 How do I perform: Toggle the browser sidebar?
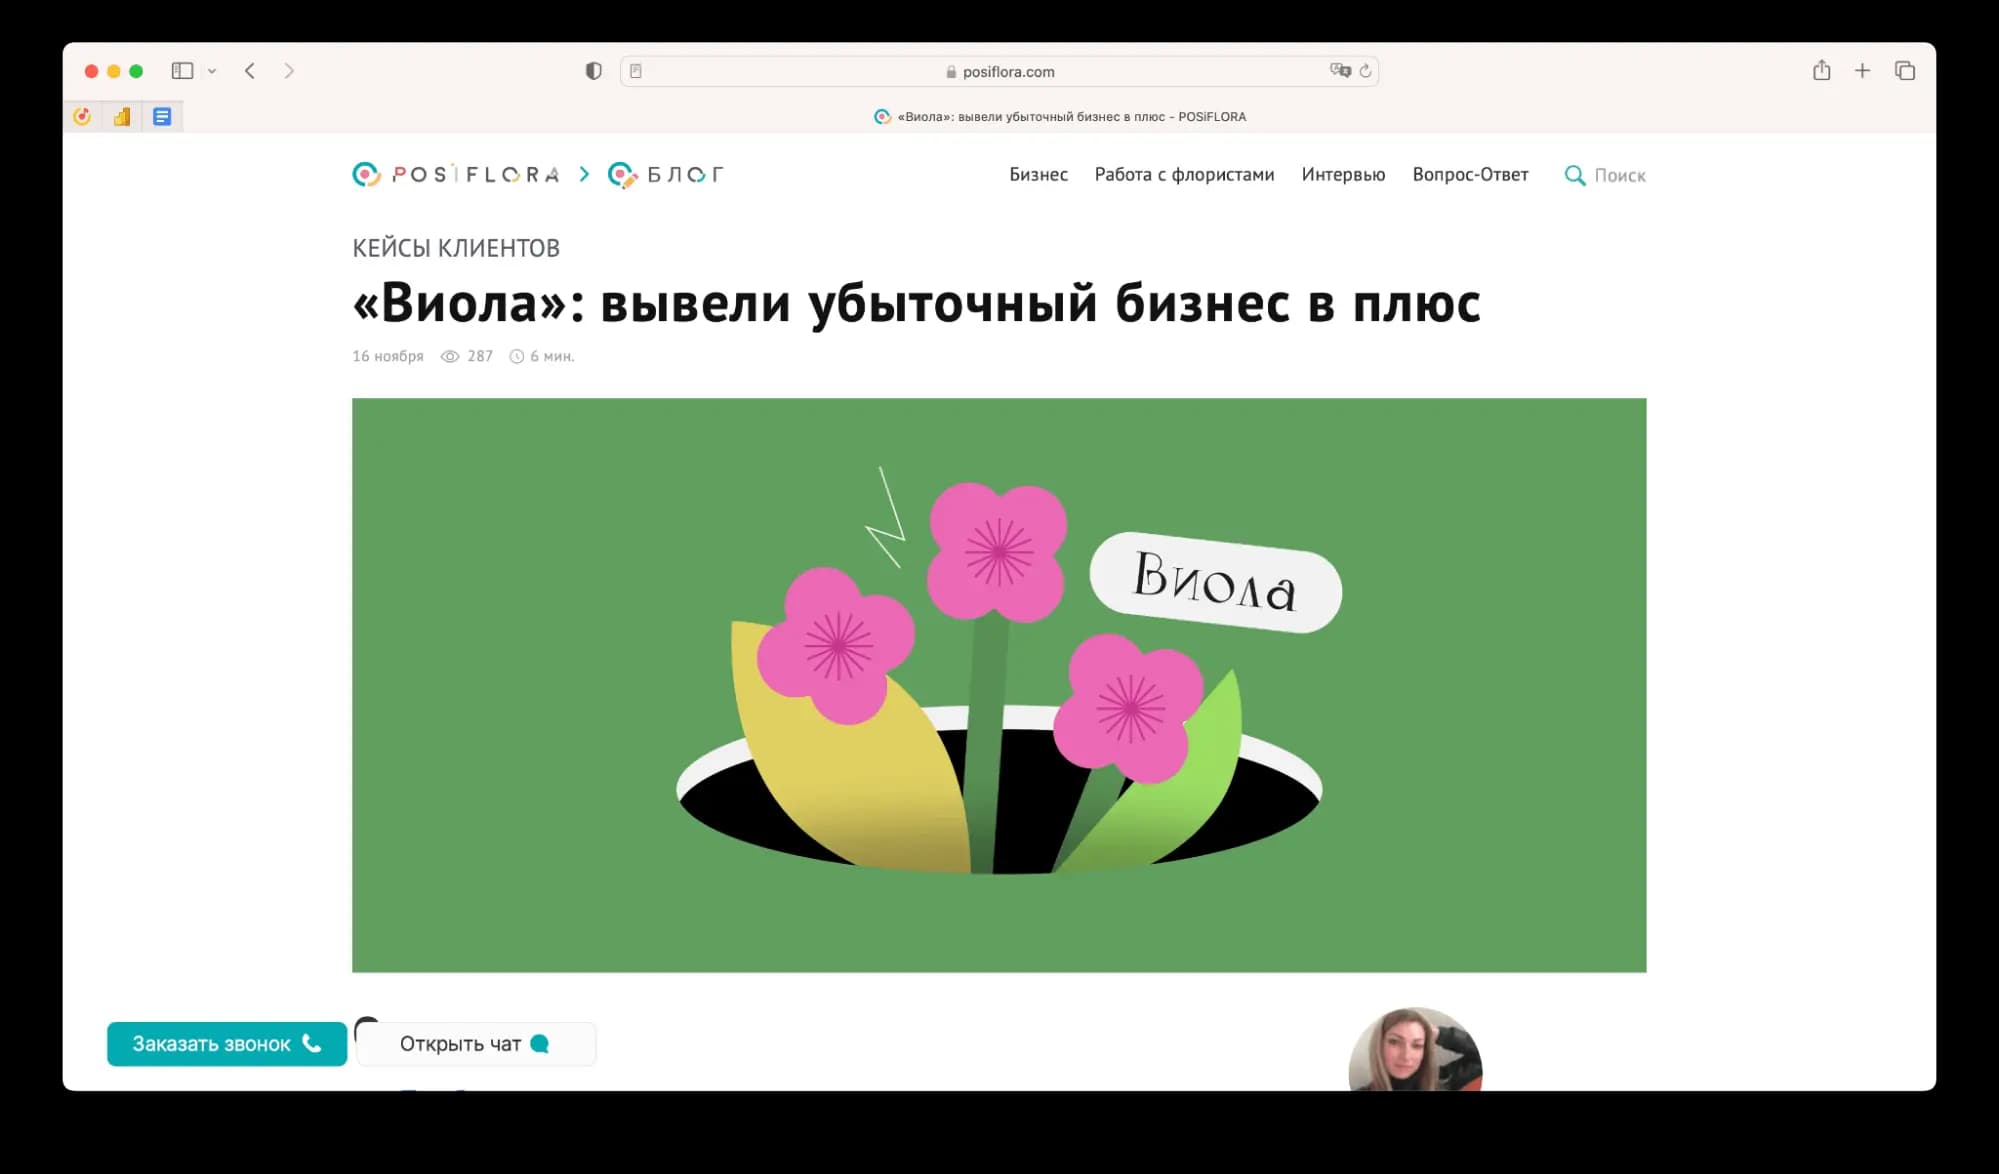183,71
